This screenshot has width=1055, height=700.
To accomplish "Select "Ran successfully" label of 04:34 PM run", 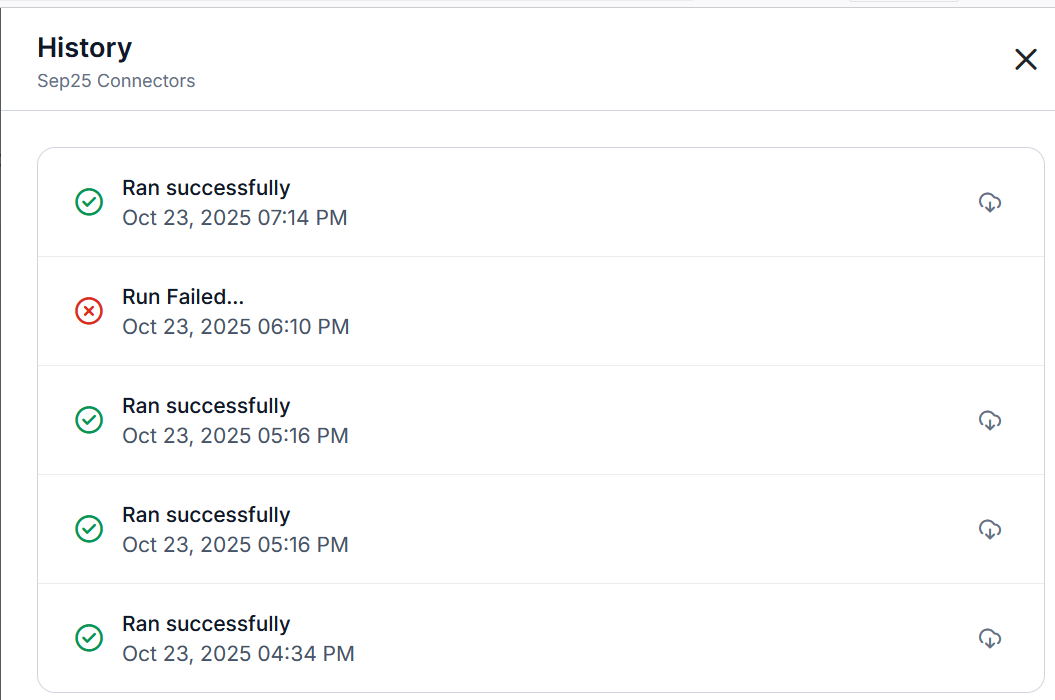I will (206, 624).
